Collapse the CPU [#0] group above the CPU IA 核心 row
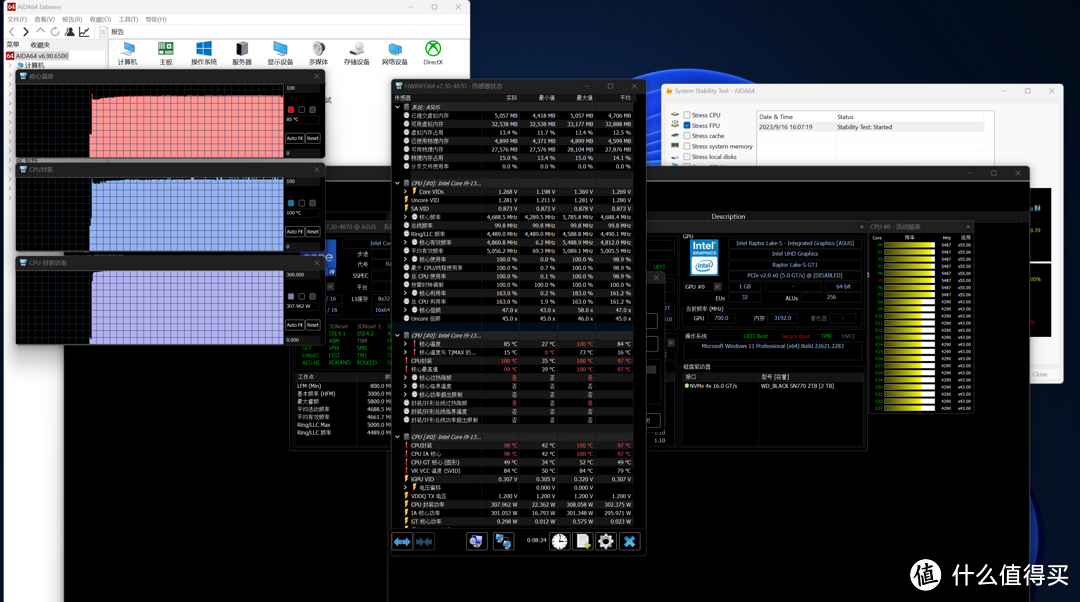Image resolution: width=1080 pixels, height=602 pixels. coord(397,437)
